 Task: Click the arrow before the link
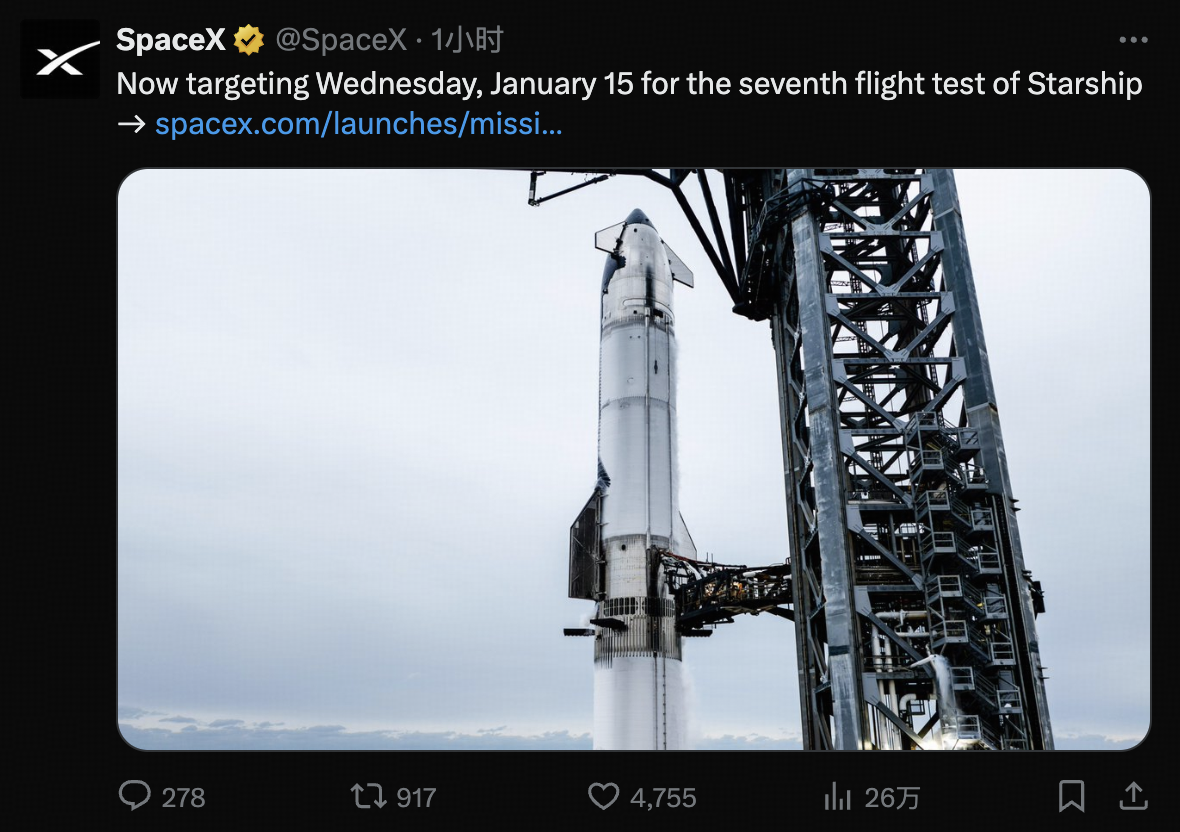[x=130, y=124]
